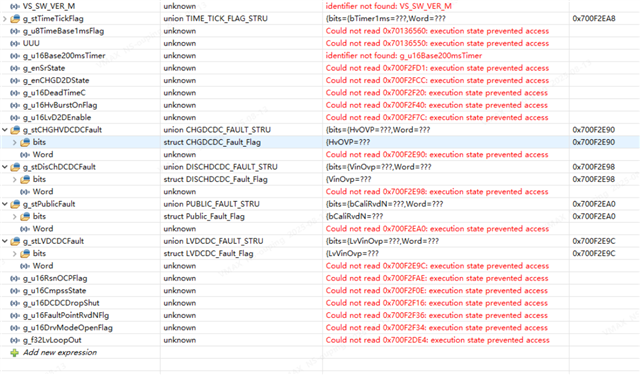
Task: Click the g_u16Base200msTimer variable icon
Action: (x=15, y=56)
